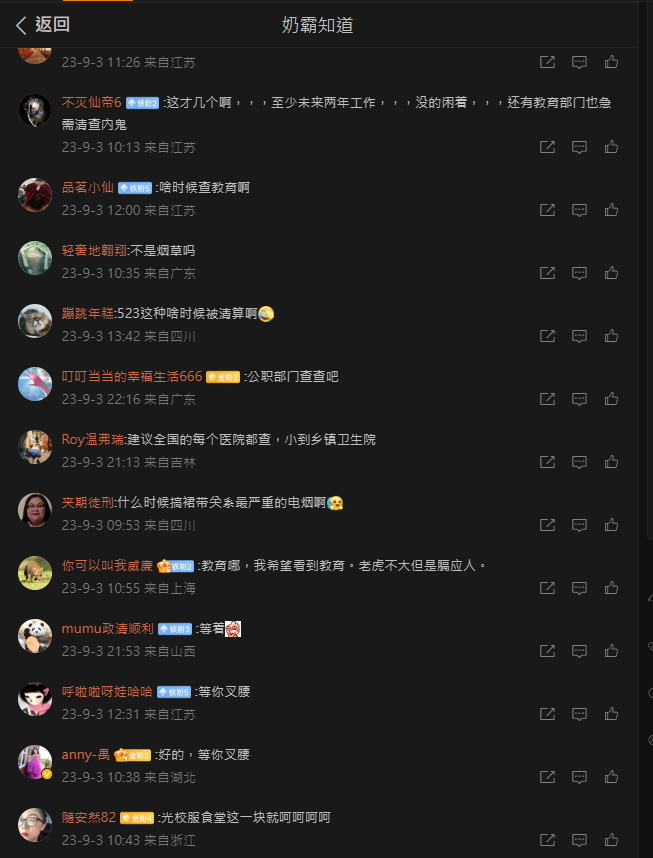Like the comment by 不灭仙帝6
This screenshot has height=858, width=653.
pyautogui.click(x=611, y=147)
